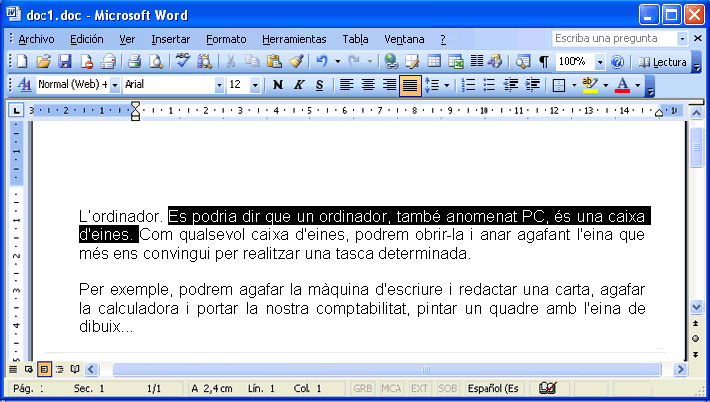Insert a table from toolbar
The image size is (710, 402).
(434, 61)
